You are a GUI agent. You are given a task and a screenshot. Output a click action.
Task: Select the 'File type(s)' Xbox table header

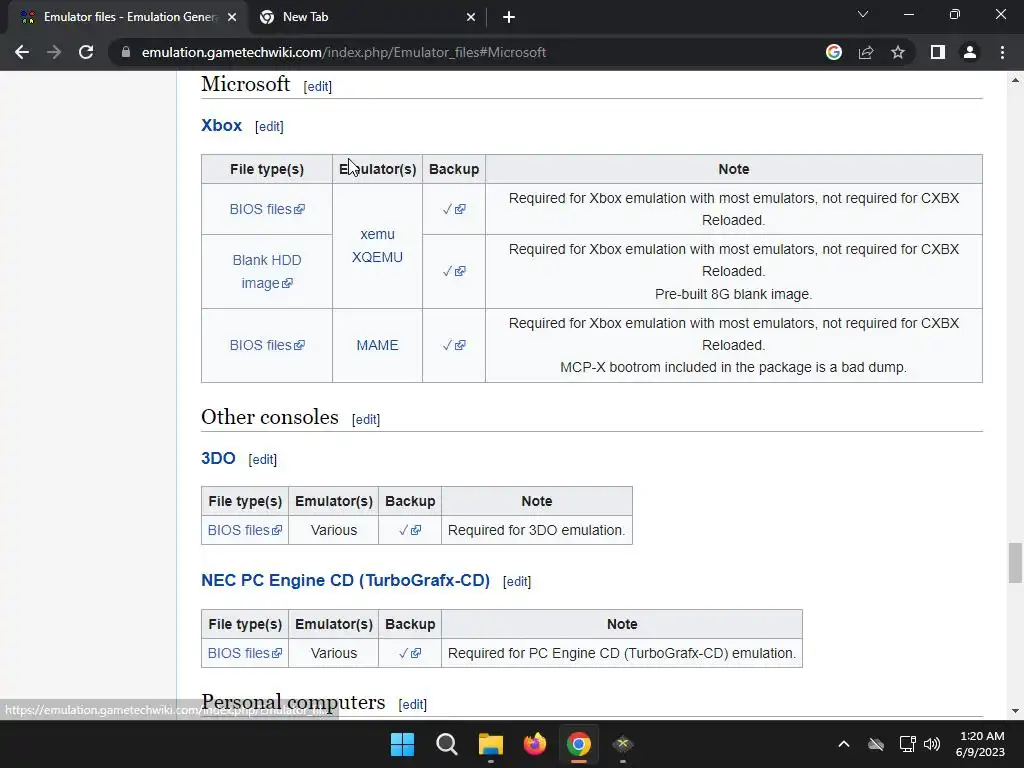[x=266, y=169]
